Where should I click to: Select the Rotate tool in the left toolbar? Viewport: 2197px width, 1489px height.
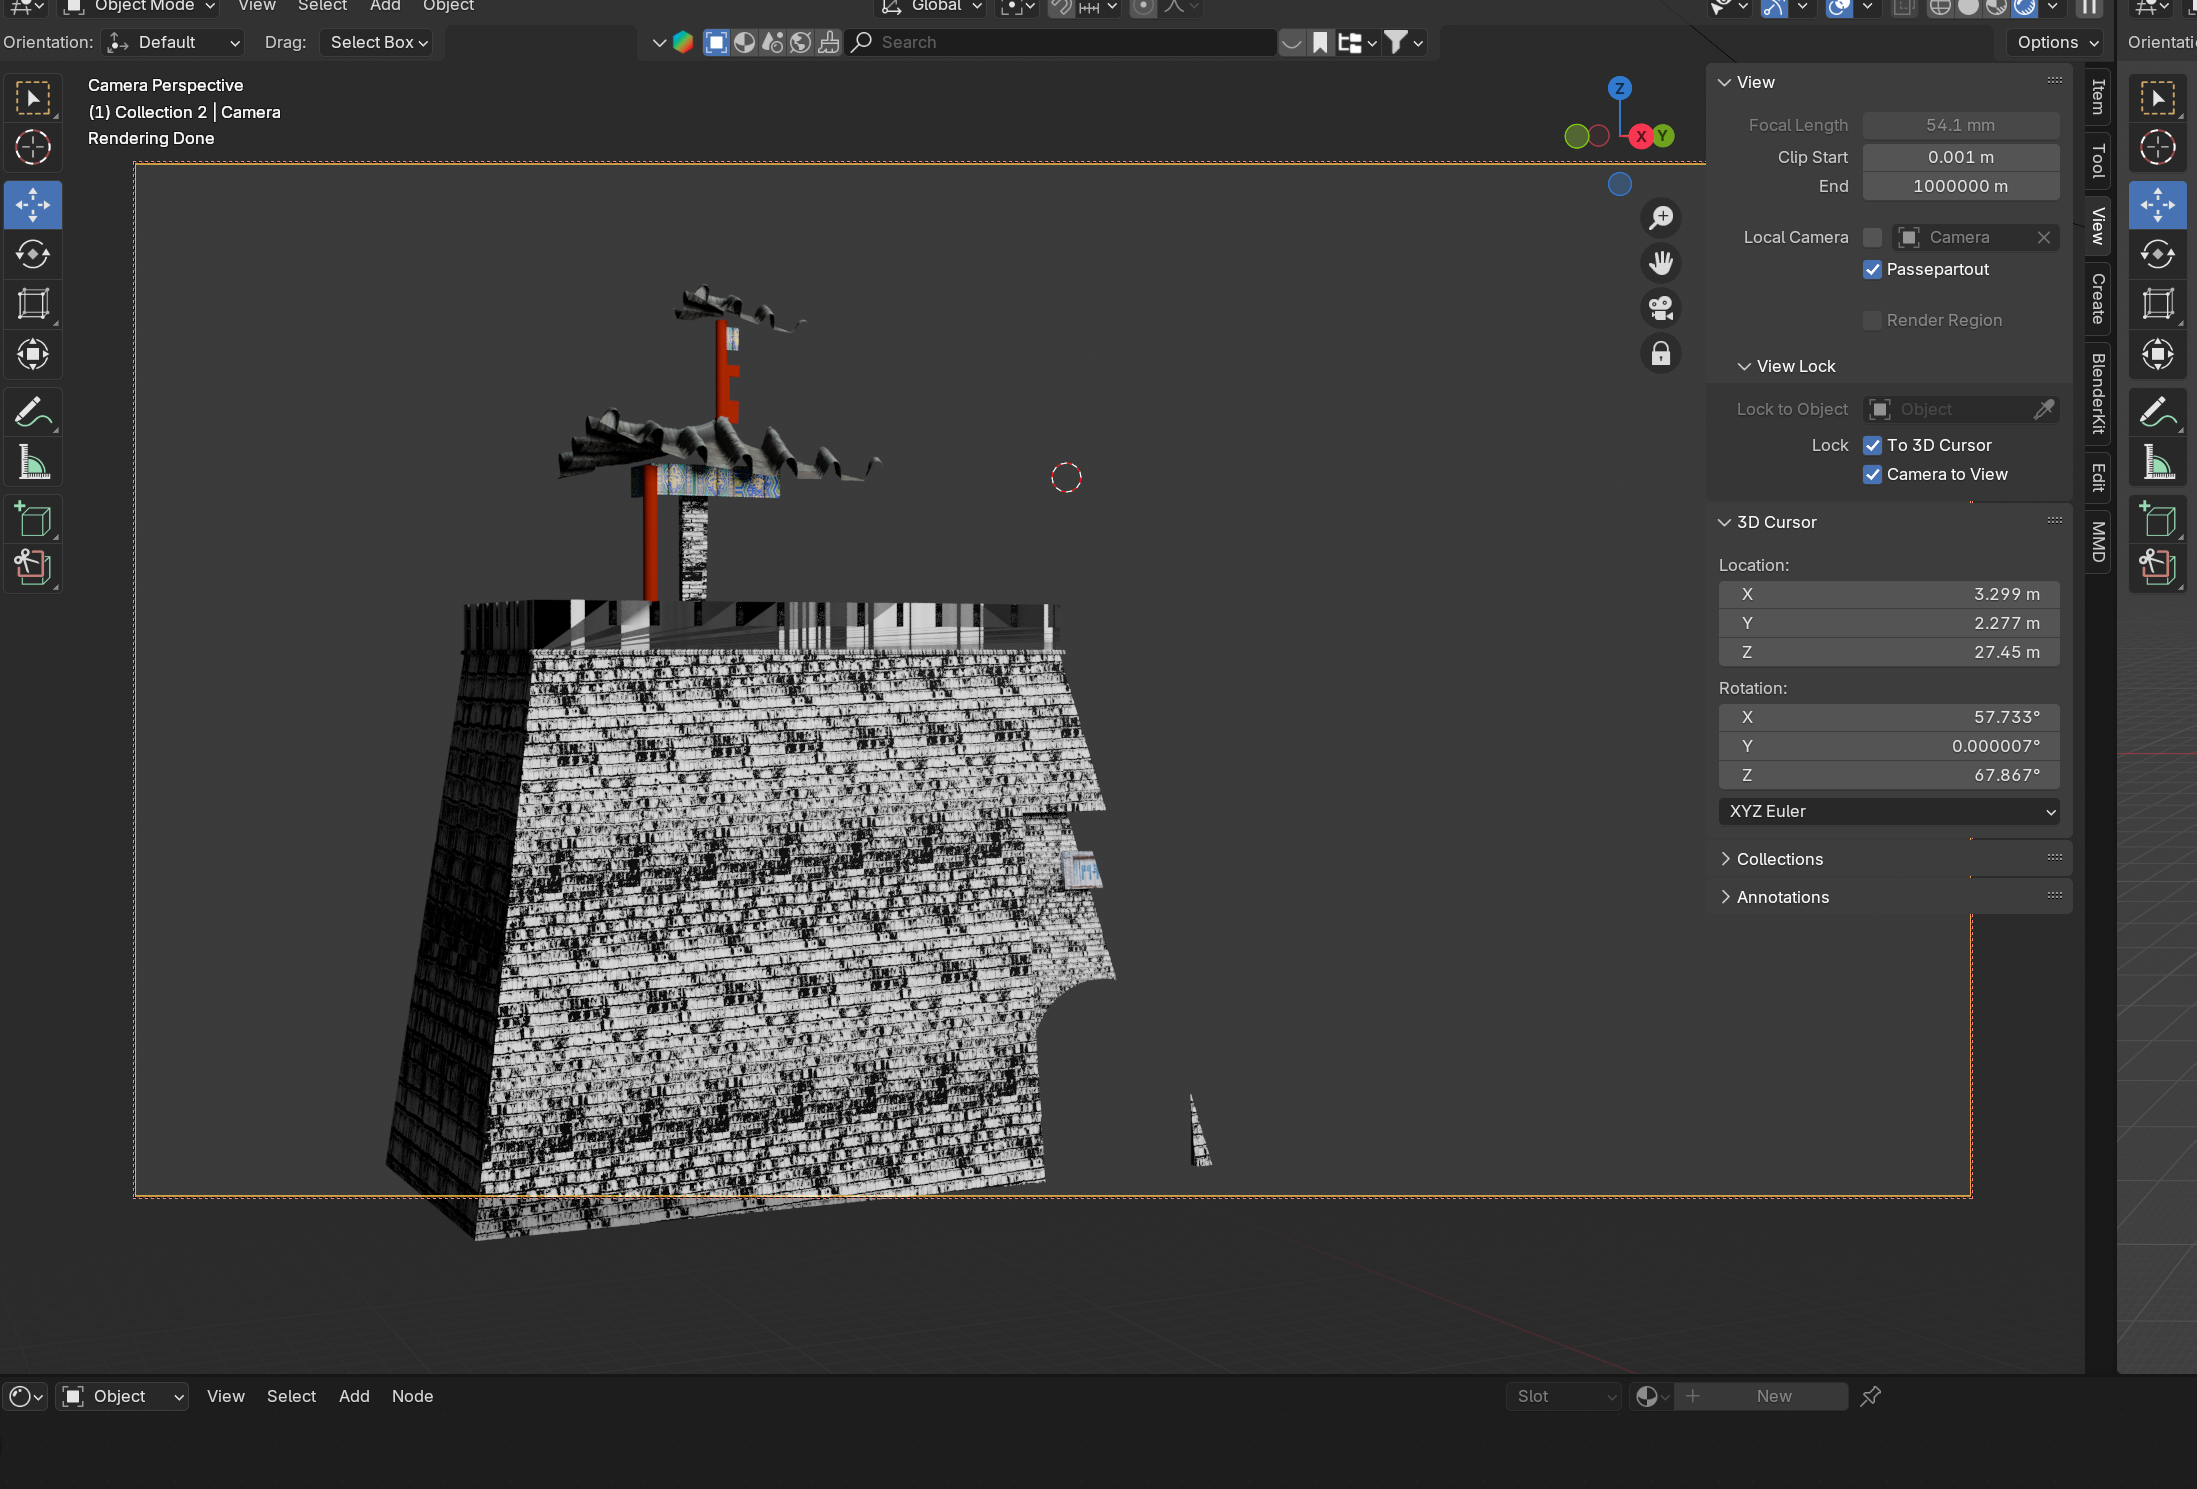point(33,254)
